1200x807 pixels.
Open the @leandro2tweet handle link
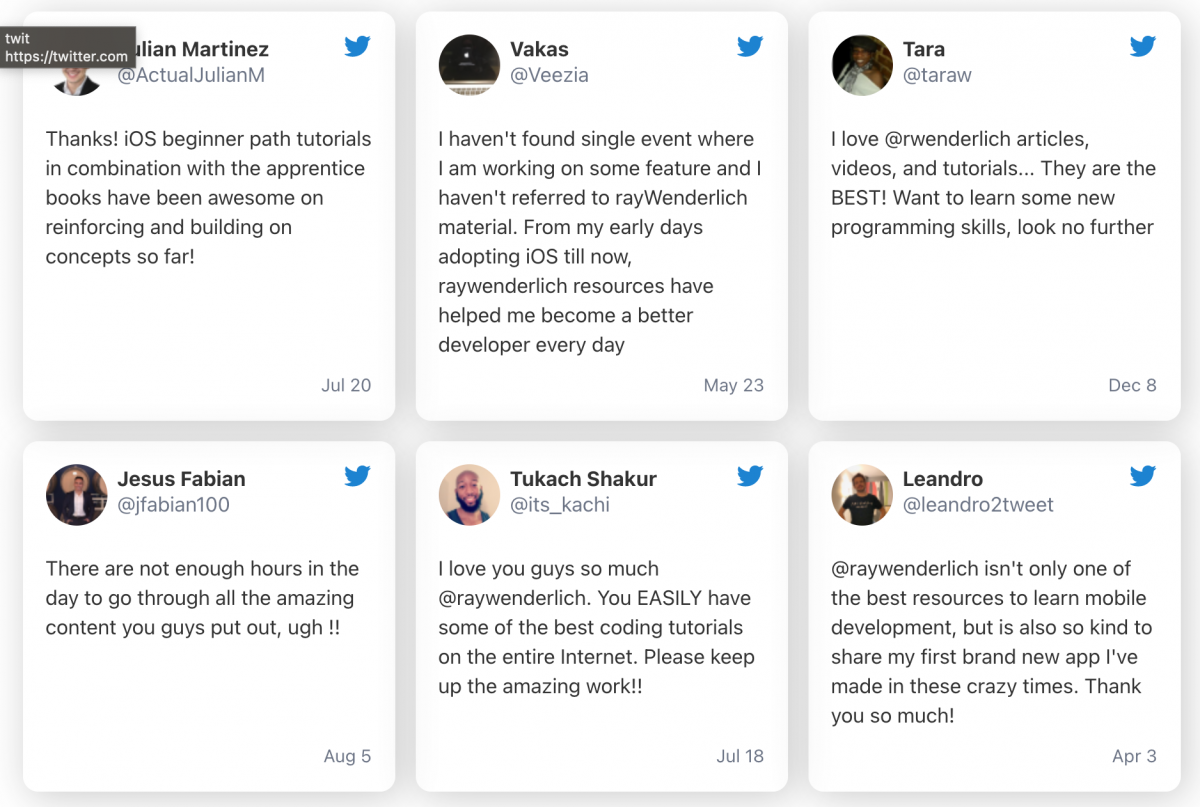tap(978, 505)
